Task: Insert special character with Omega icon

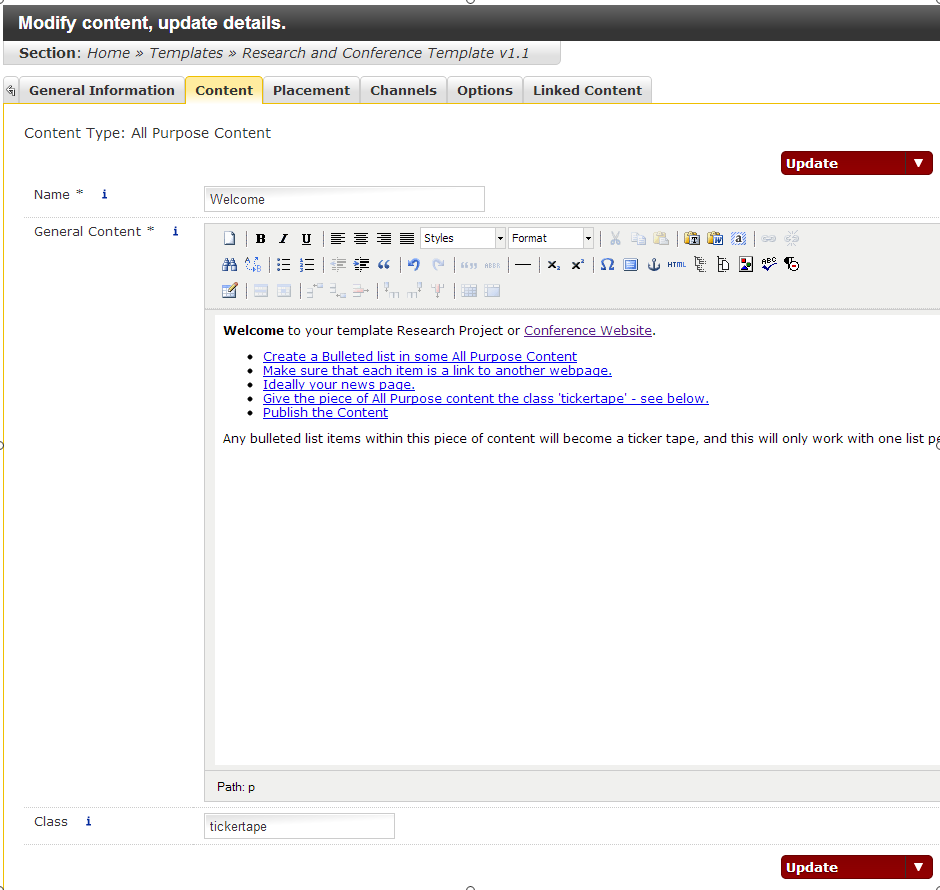Action: (x=607, y=265)
